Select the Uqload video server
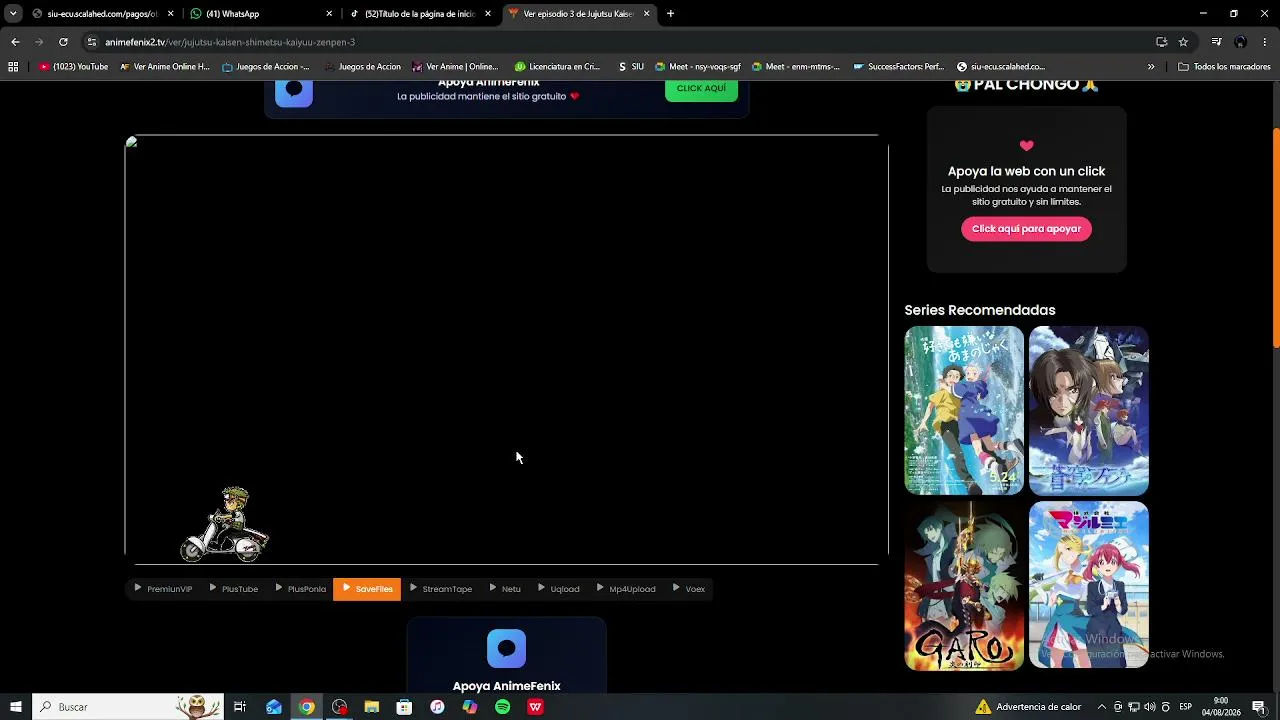Viewport: 1280px width, 720px height. tap(559, 589)
